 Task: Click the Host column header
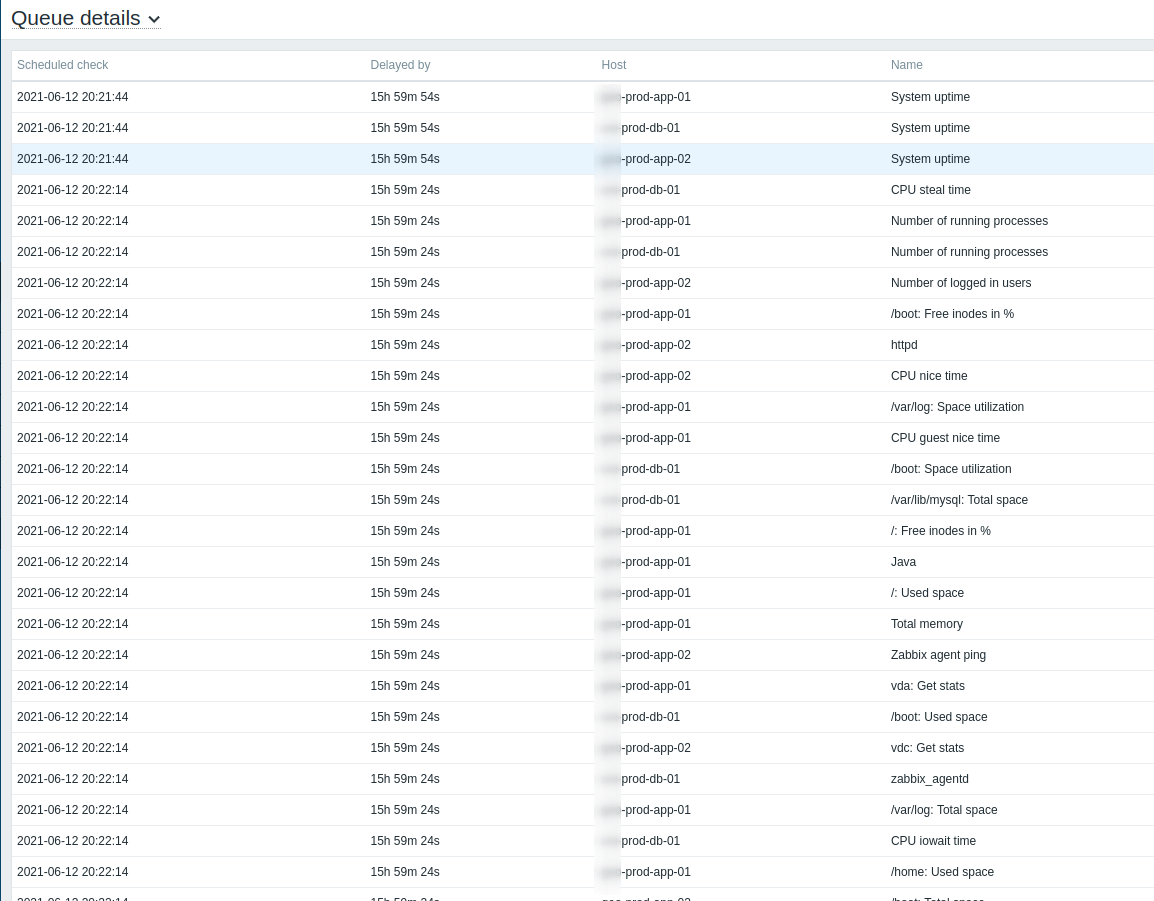point(613,65)
